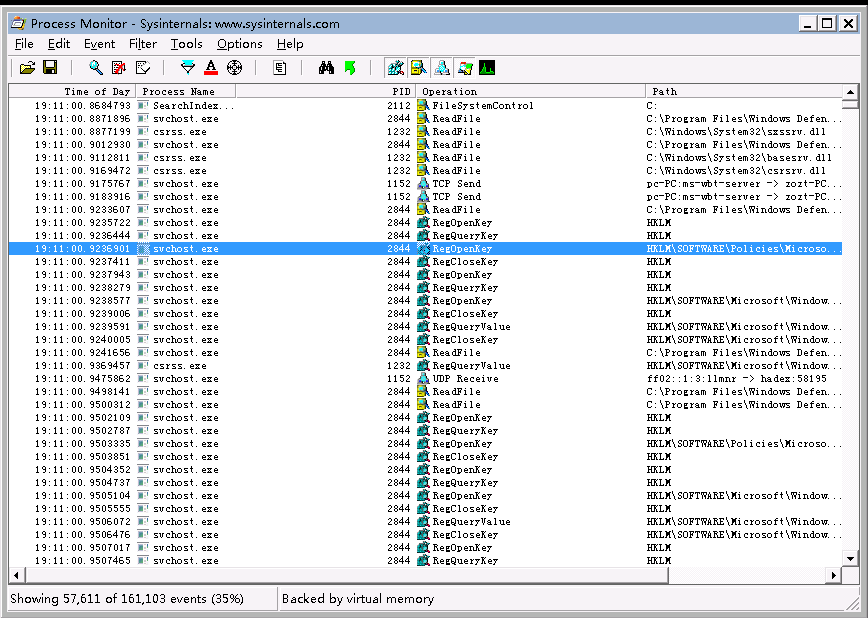Image resolution: width=868 pixels, height=618 pixels.
Task: Click the 'Backed by virtual memory' status text
Action: 358,599
